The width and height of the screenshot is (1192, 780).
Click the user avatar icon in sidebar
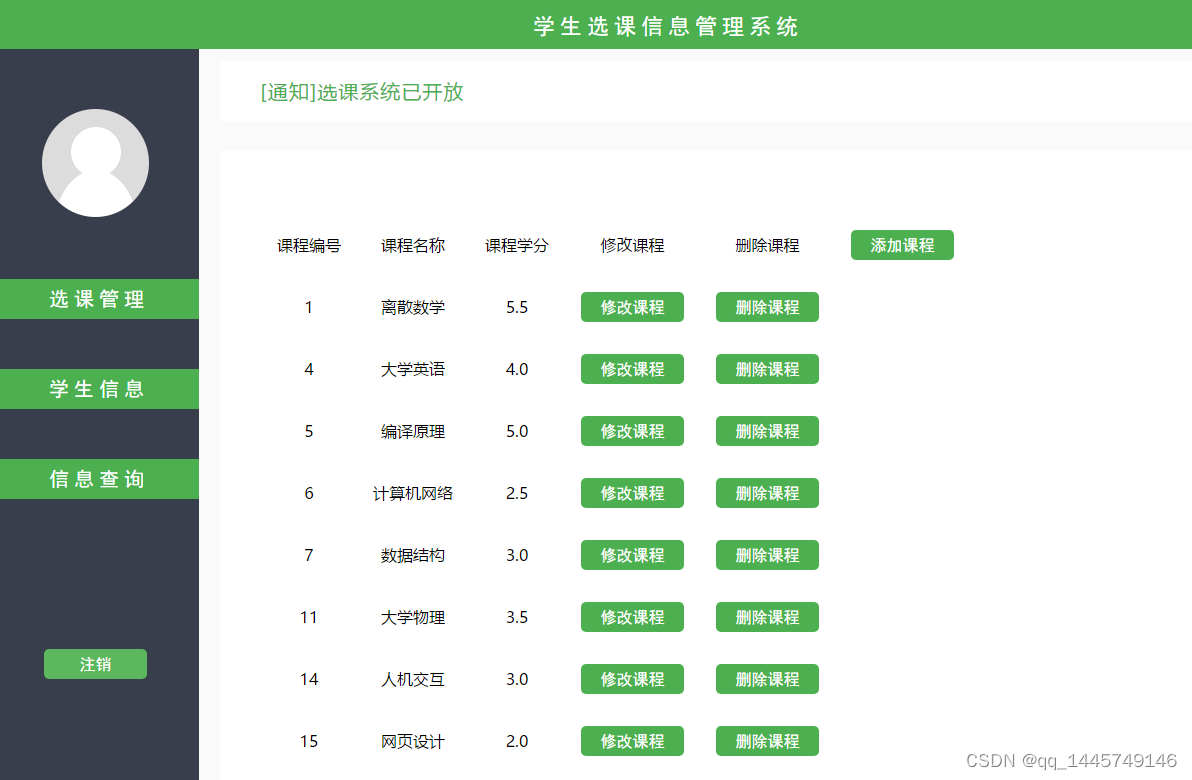pyautogui.click(x=95, y=162)
